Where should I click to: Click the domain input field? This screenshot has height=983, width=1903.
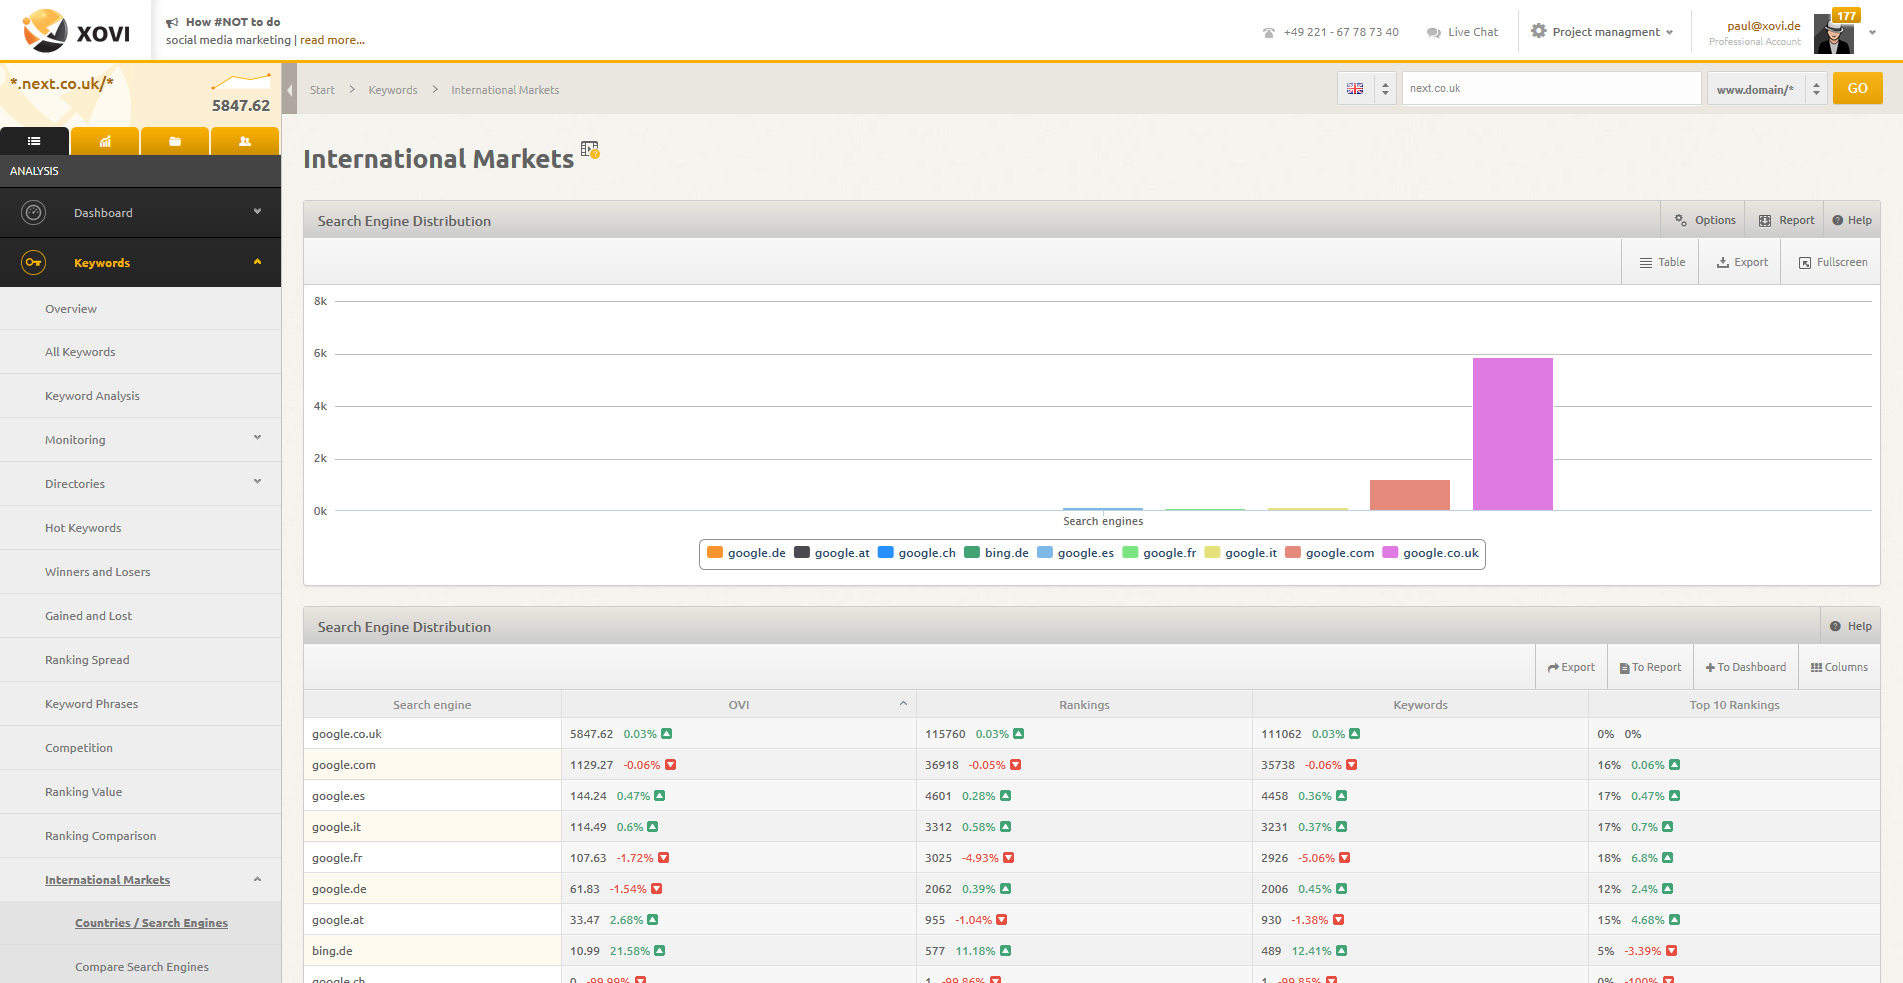(x=1551, y=88)
